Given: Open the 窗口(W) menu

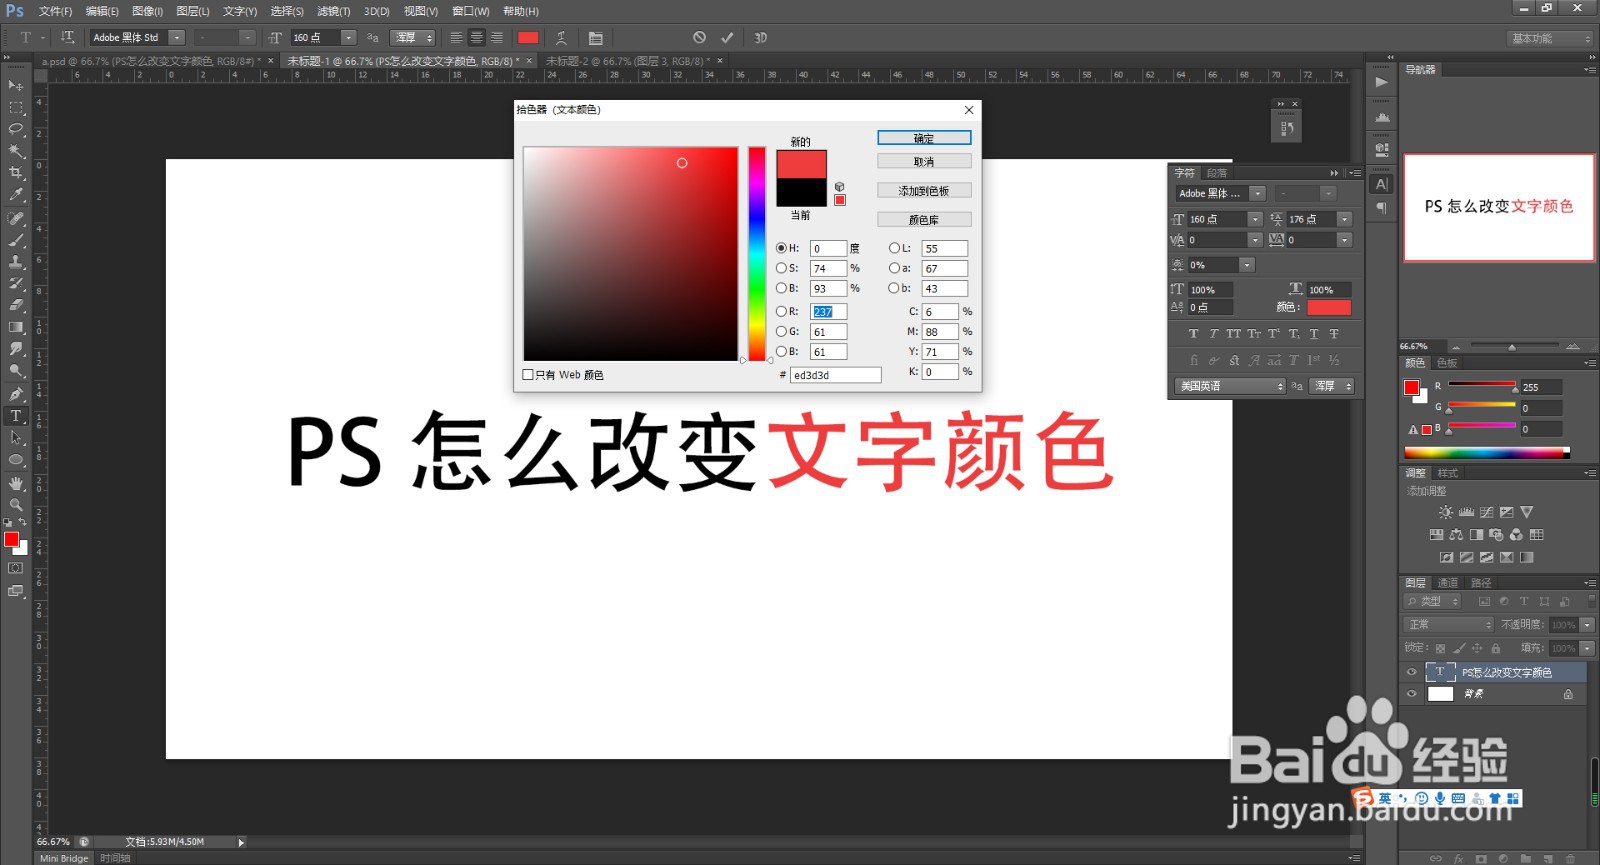Looking at the screenshot, I should [x=470, y=11].
